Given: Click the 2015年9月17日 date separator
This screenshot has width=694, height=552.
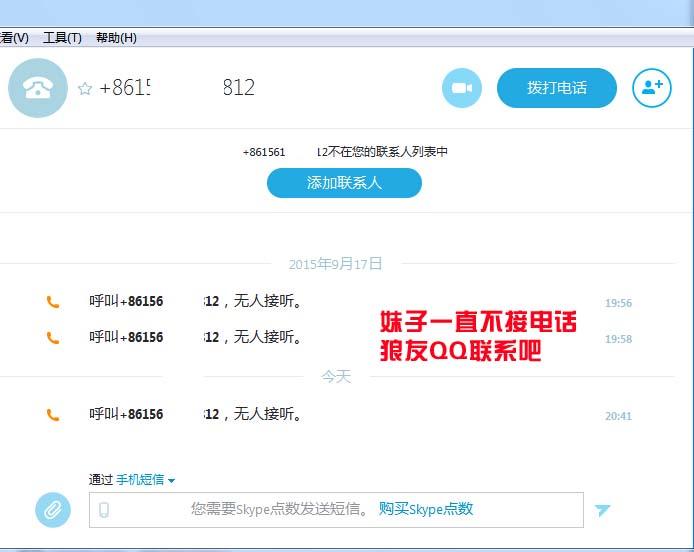Looking at the screenshot, I should click(x=335, y=264).
